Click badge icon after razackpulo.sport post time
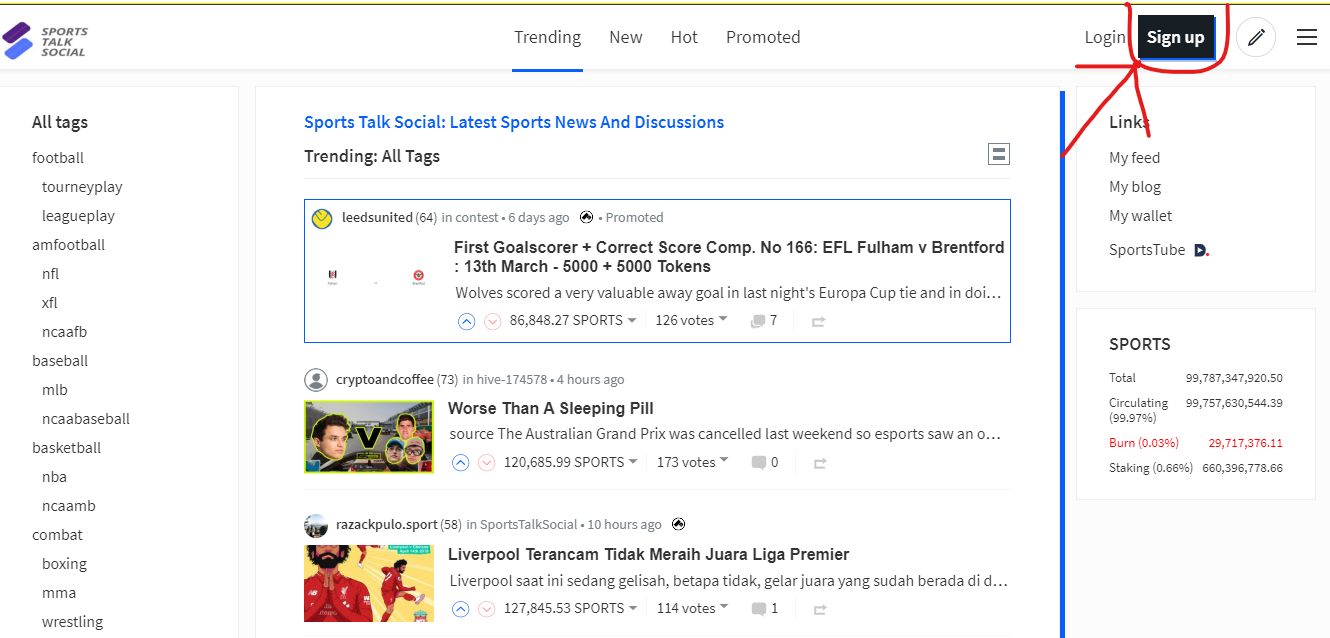Viewport: 1330px width, 638px height. pyautogui.click(x=679, y=524)
